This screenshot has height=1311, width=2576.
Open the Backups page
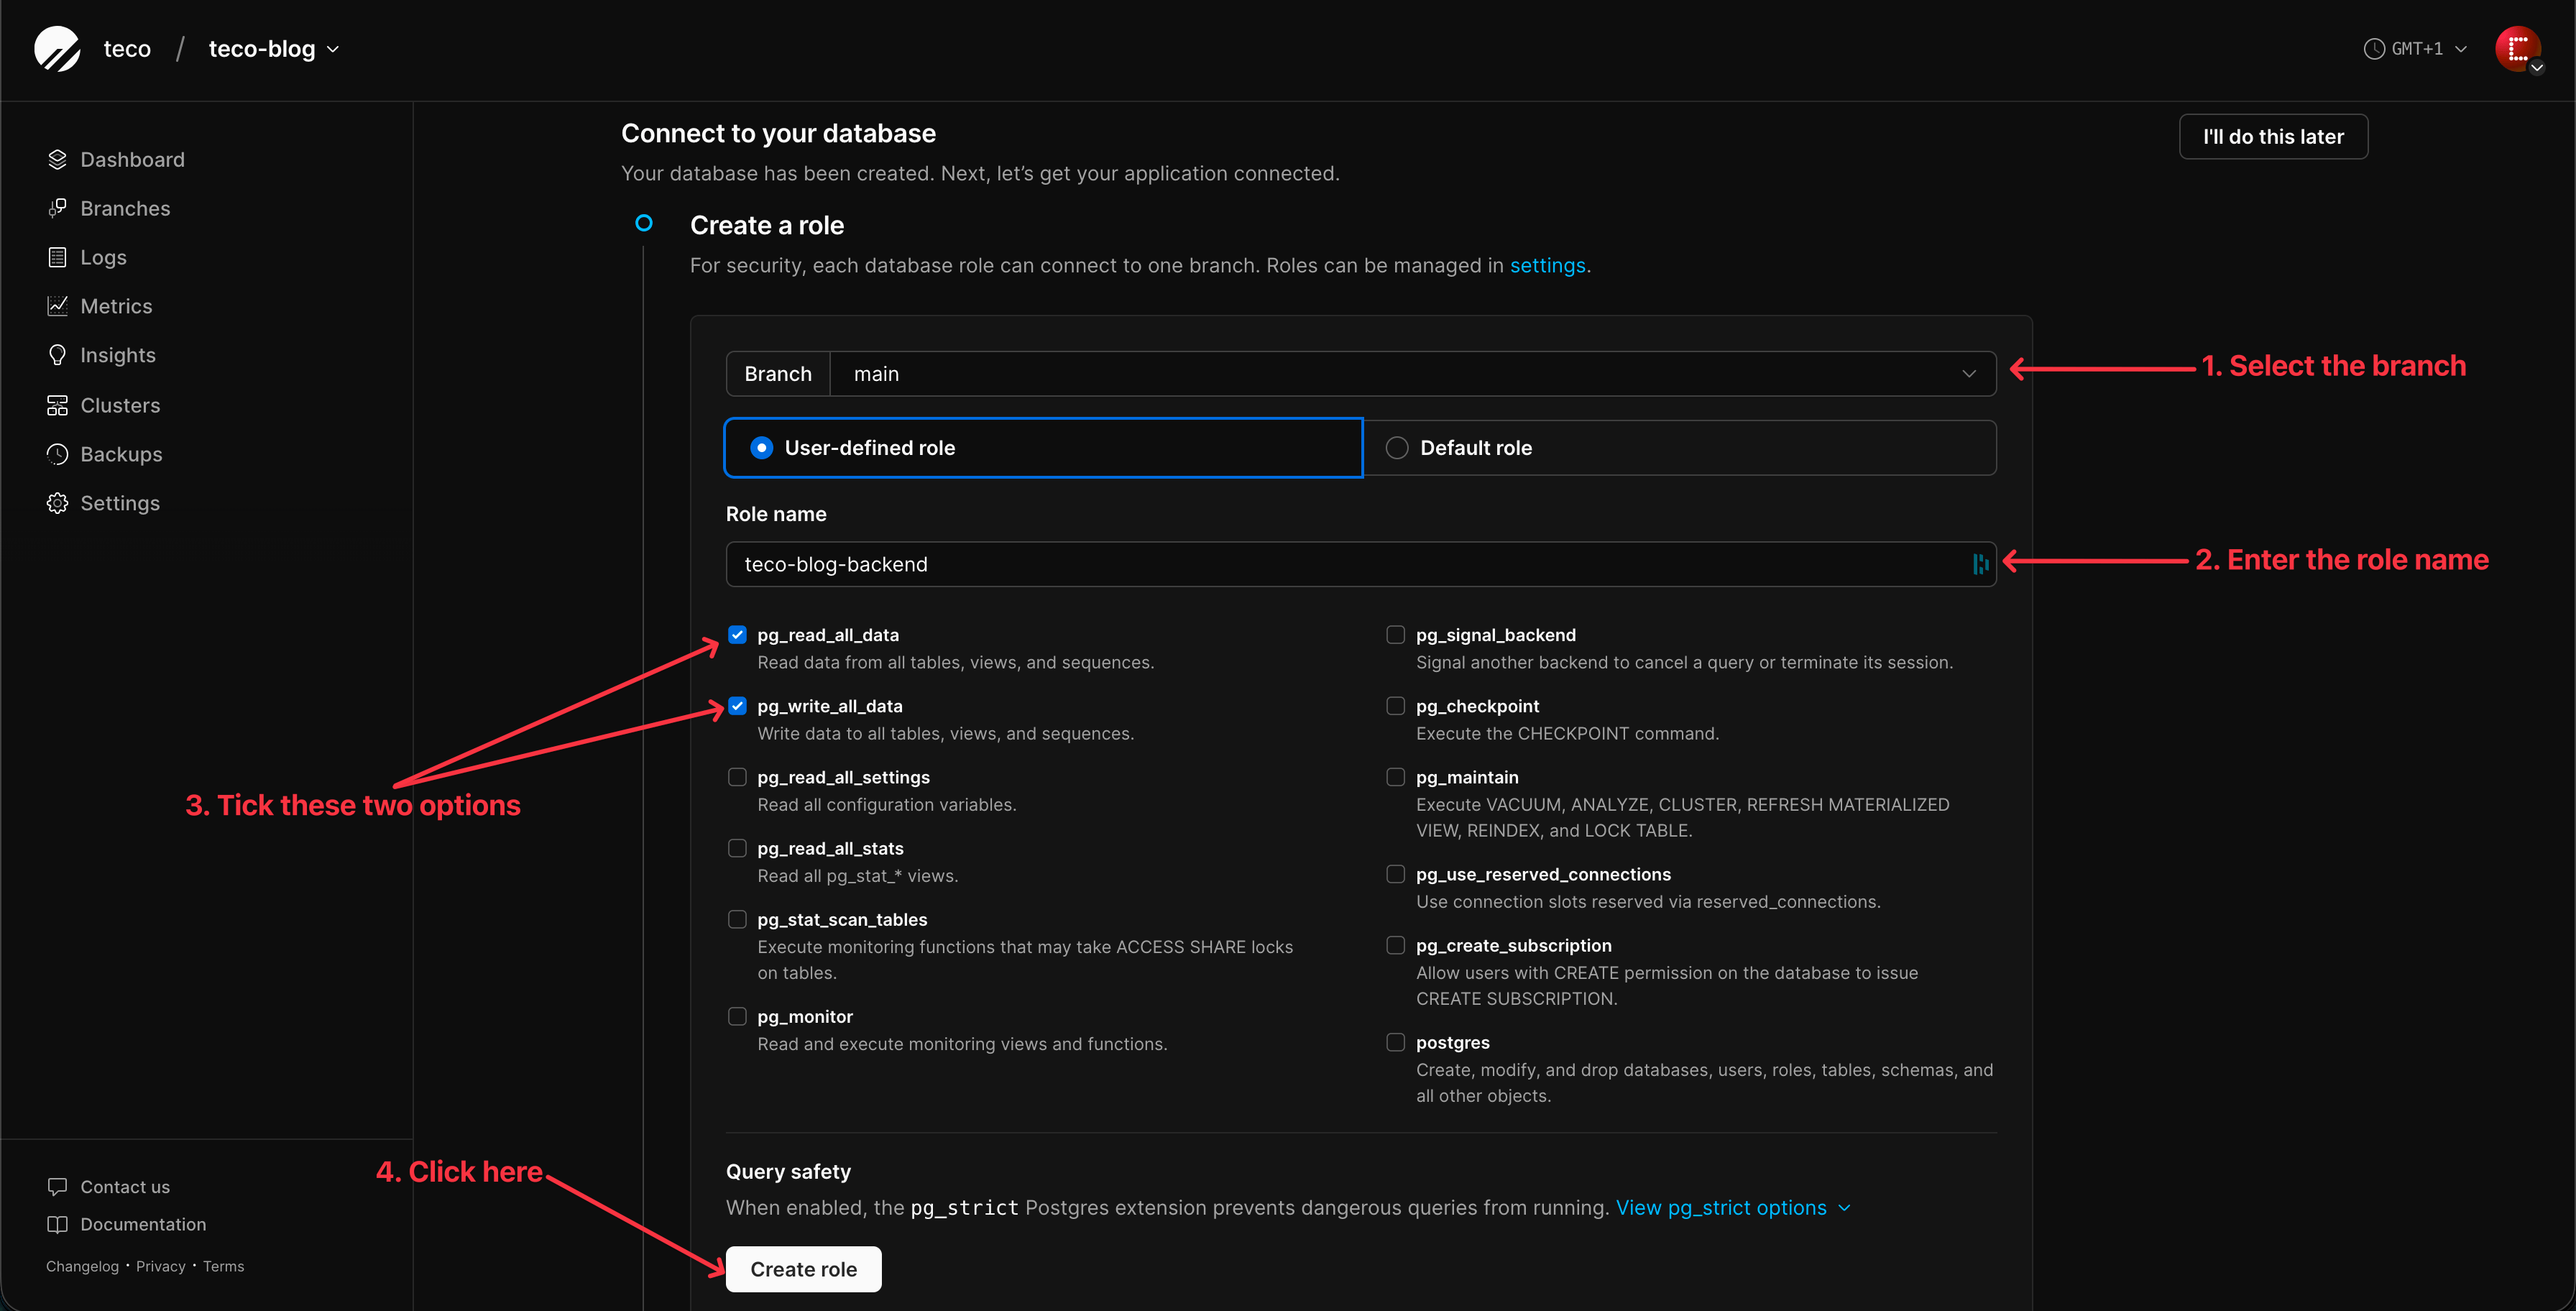point(121,454)
